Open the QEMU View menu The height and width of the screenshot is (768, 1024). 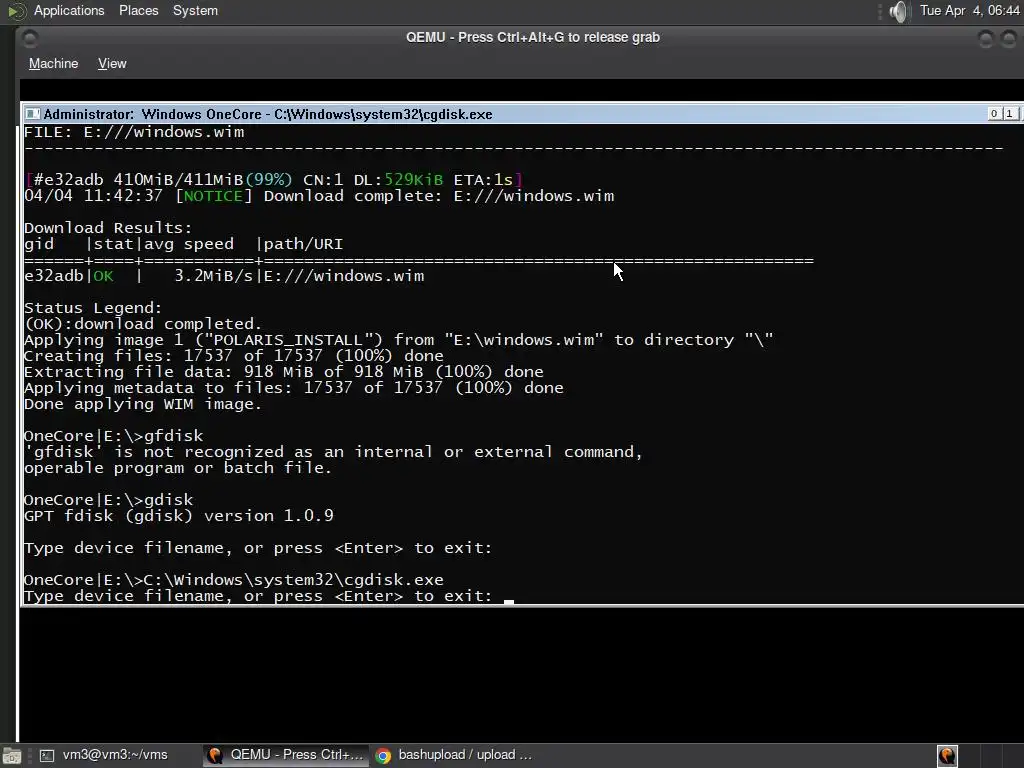pos(112,63)
